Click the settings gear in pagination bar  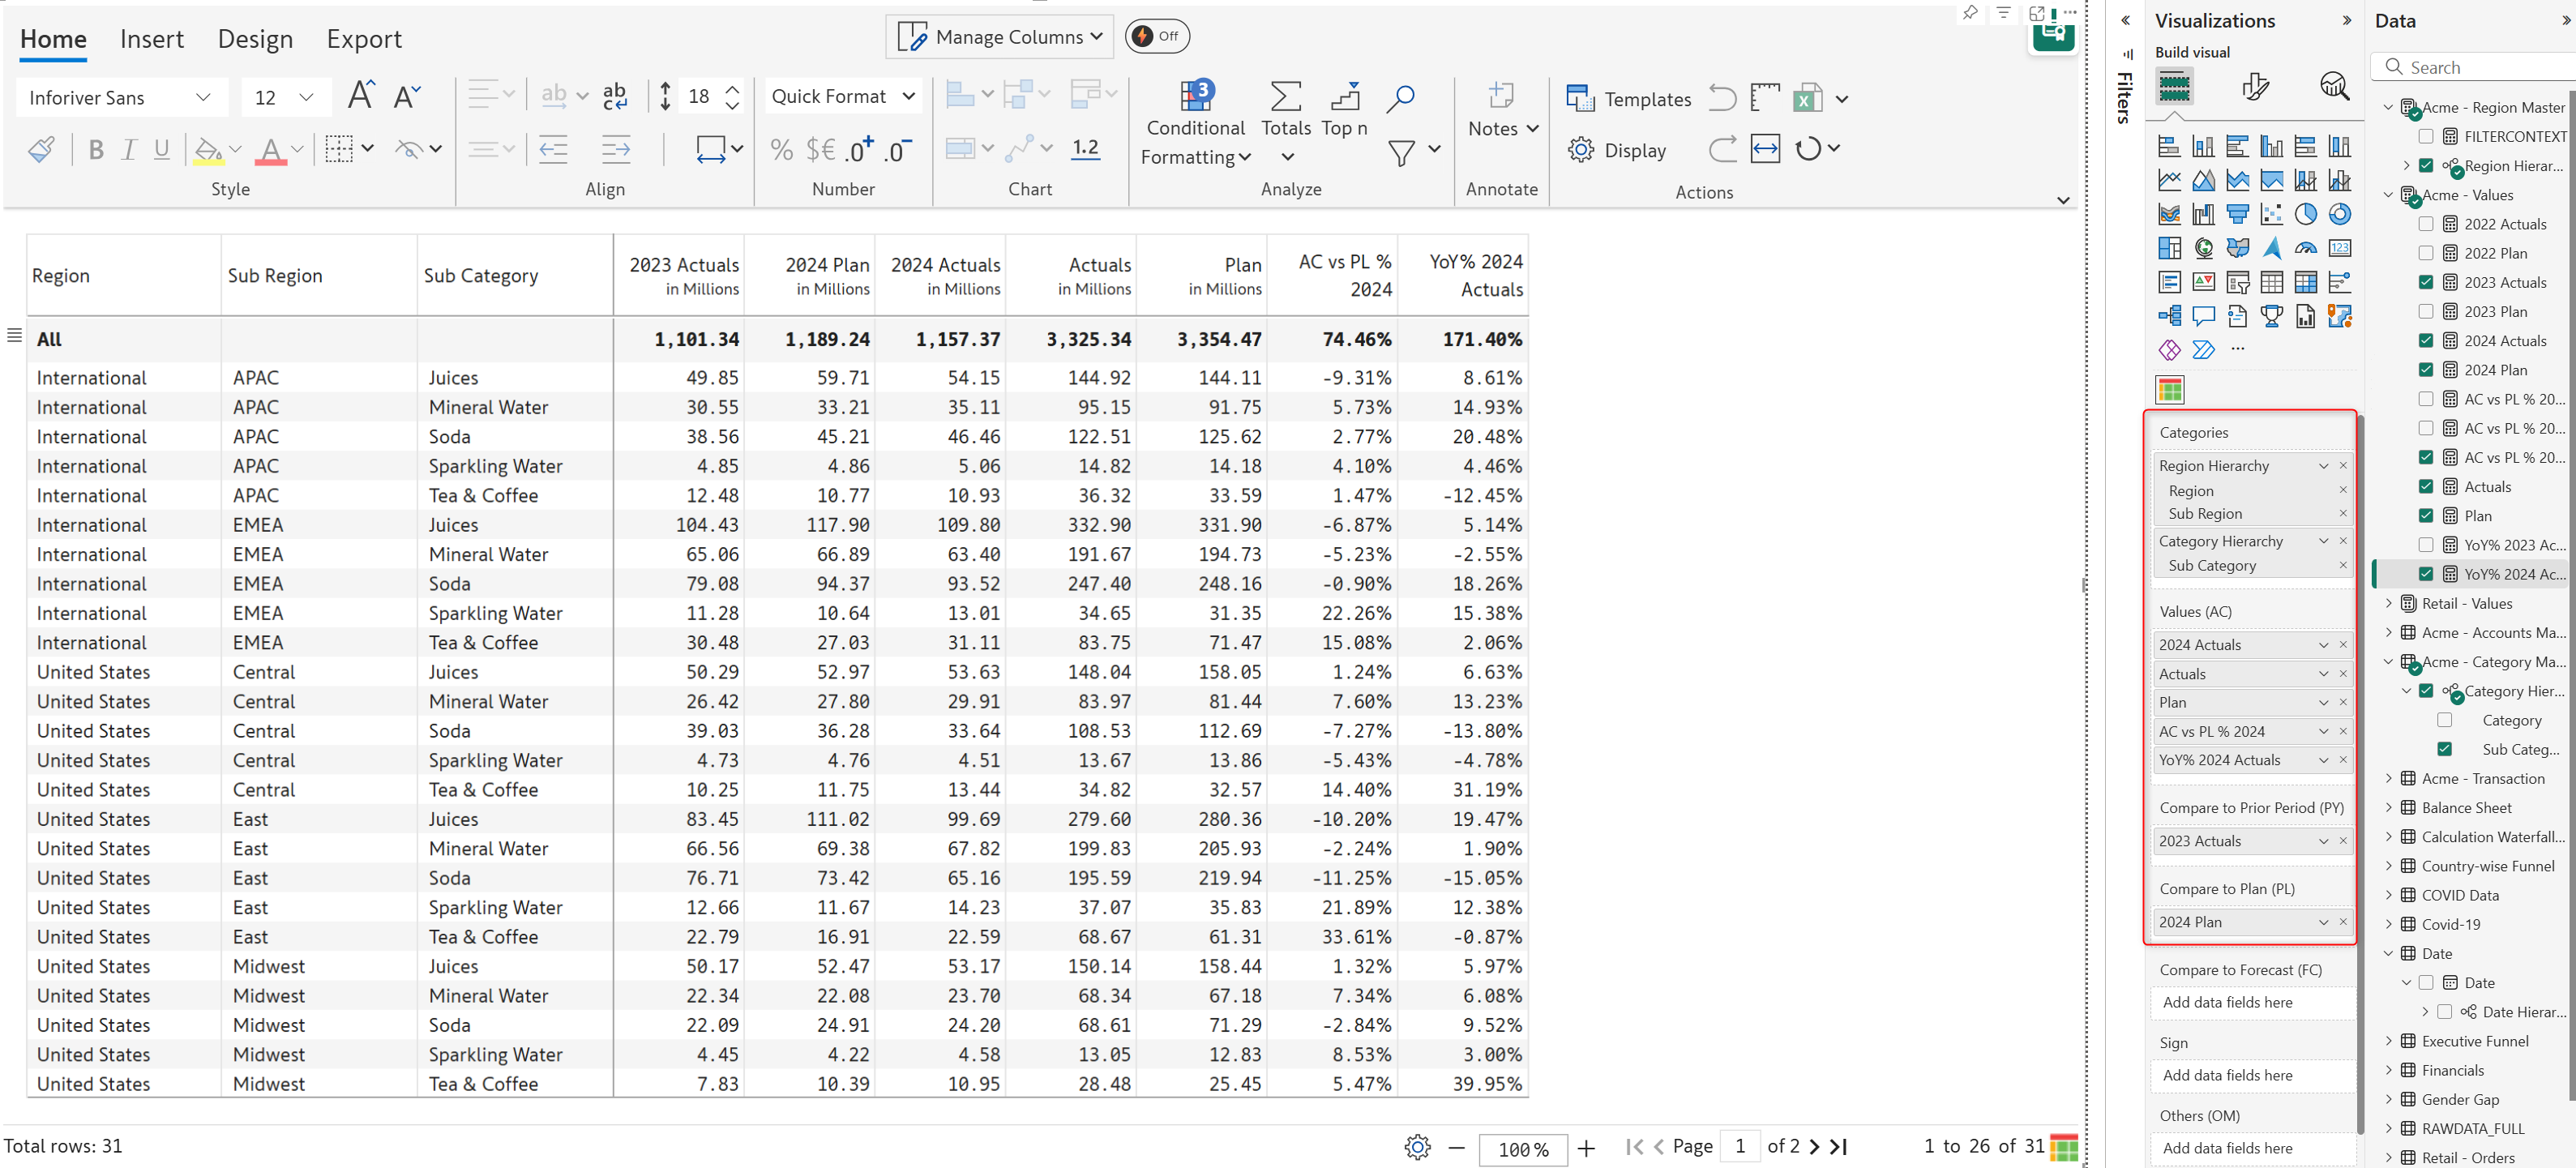[1416, 1146]
